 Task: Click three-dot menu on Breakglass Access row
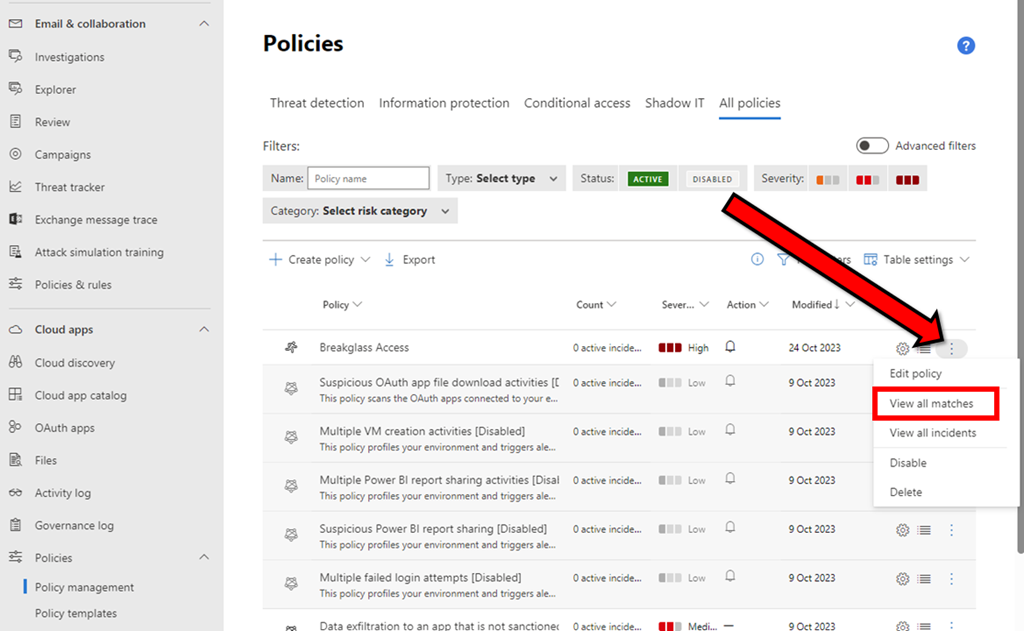point(952,348)
